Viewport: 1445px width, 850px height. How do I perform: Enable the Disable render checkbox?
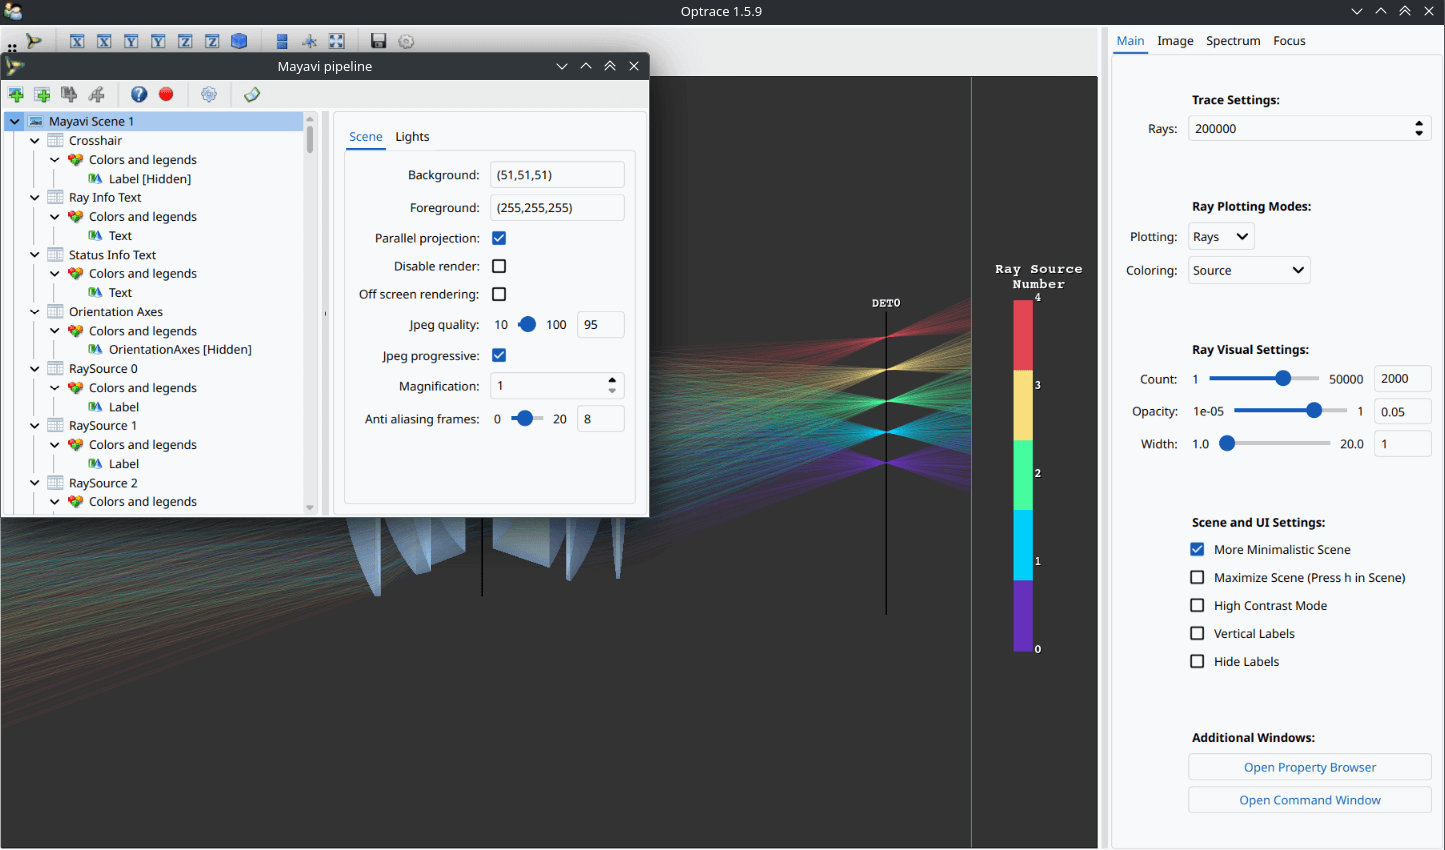coord(499,266)
